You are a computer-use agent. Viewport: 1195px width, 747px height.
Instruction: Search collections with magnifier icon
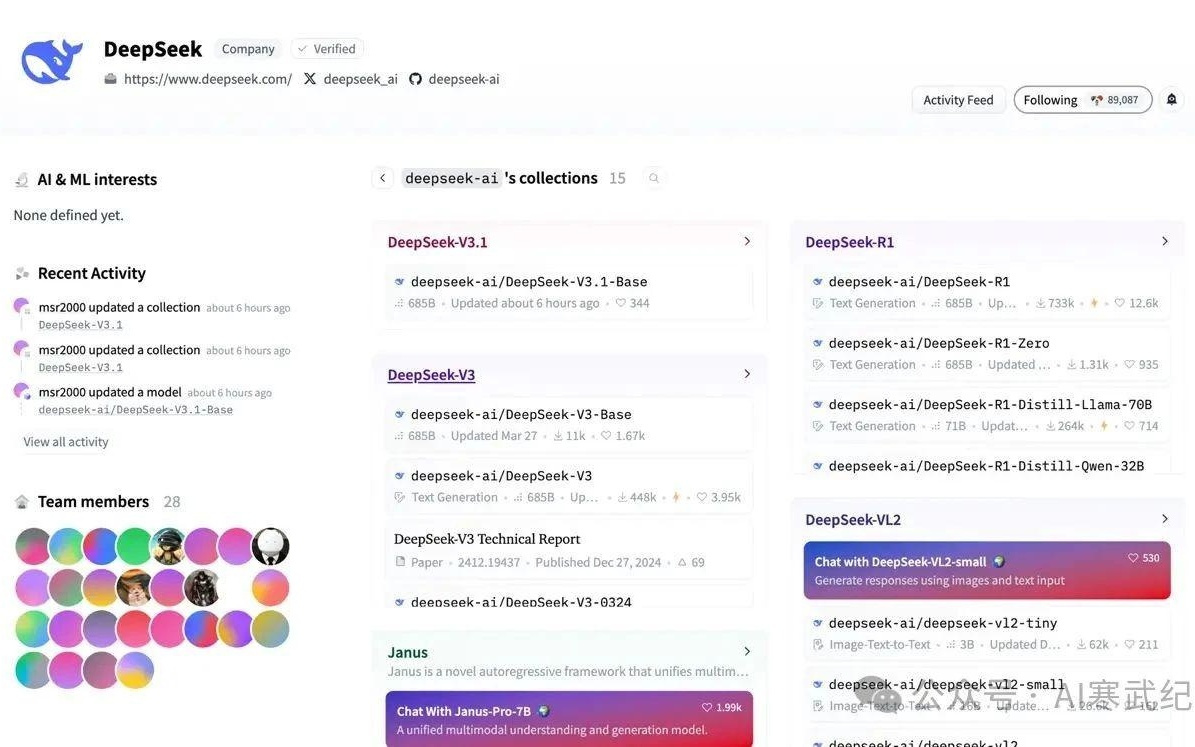(654, 178)
